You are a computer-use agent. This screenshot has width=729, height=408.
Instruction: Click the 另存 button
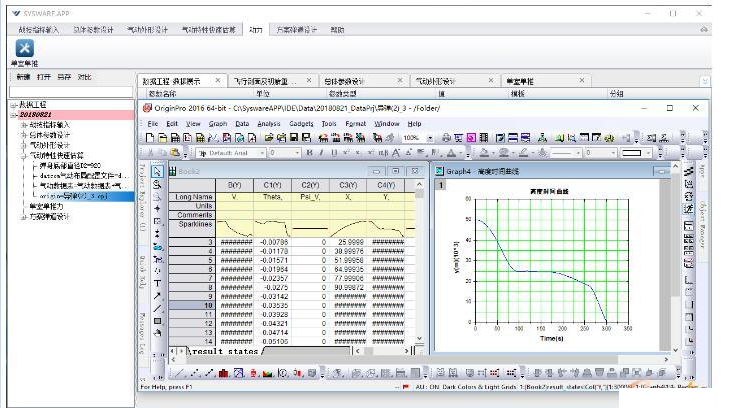pyautogui.click(x=64, y=77)
